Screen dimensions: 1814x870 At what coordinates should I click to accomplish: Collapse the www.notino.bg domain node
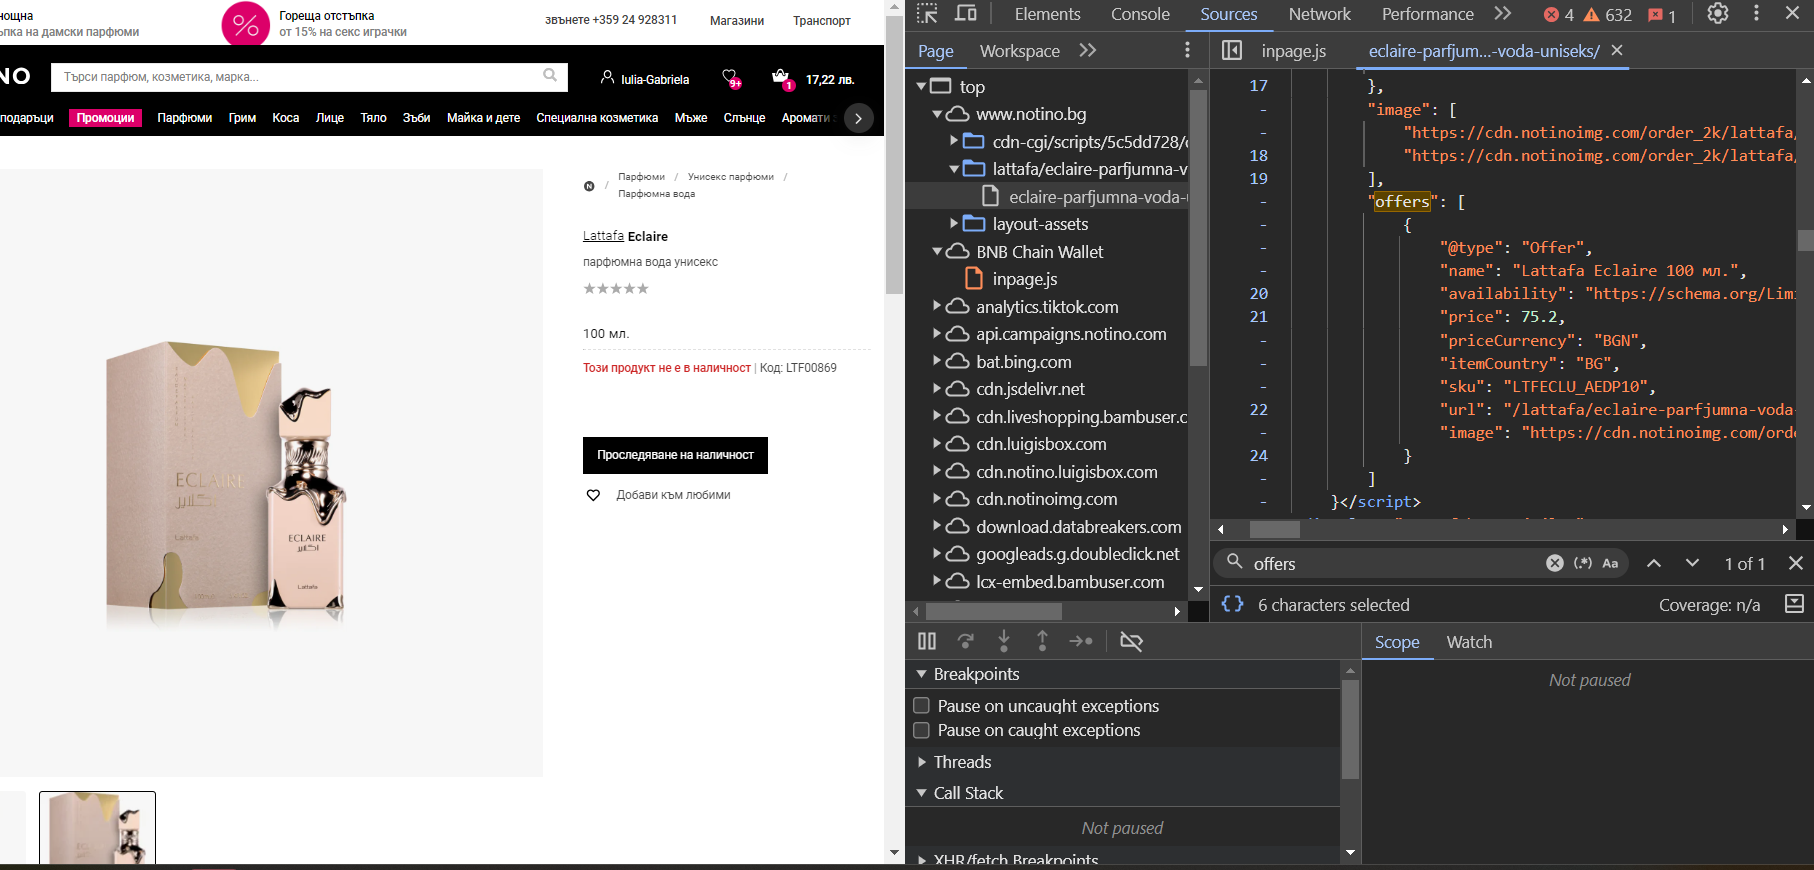(x=938, y=114)
